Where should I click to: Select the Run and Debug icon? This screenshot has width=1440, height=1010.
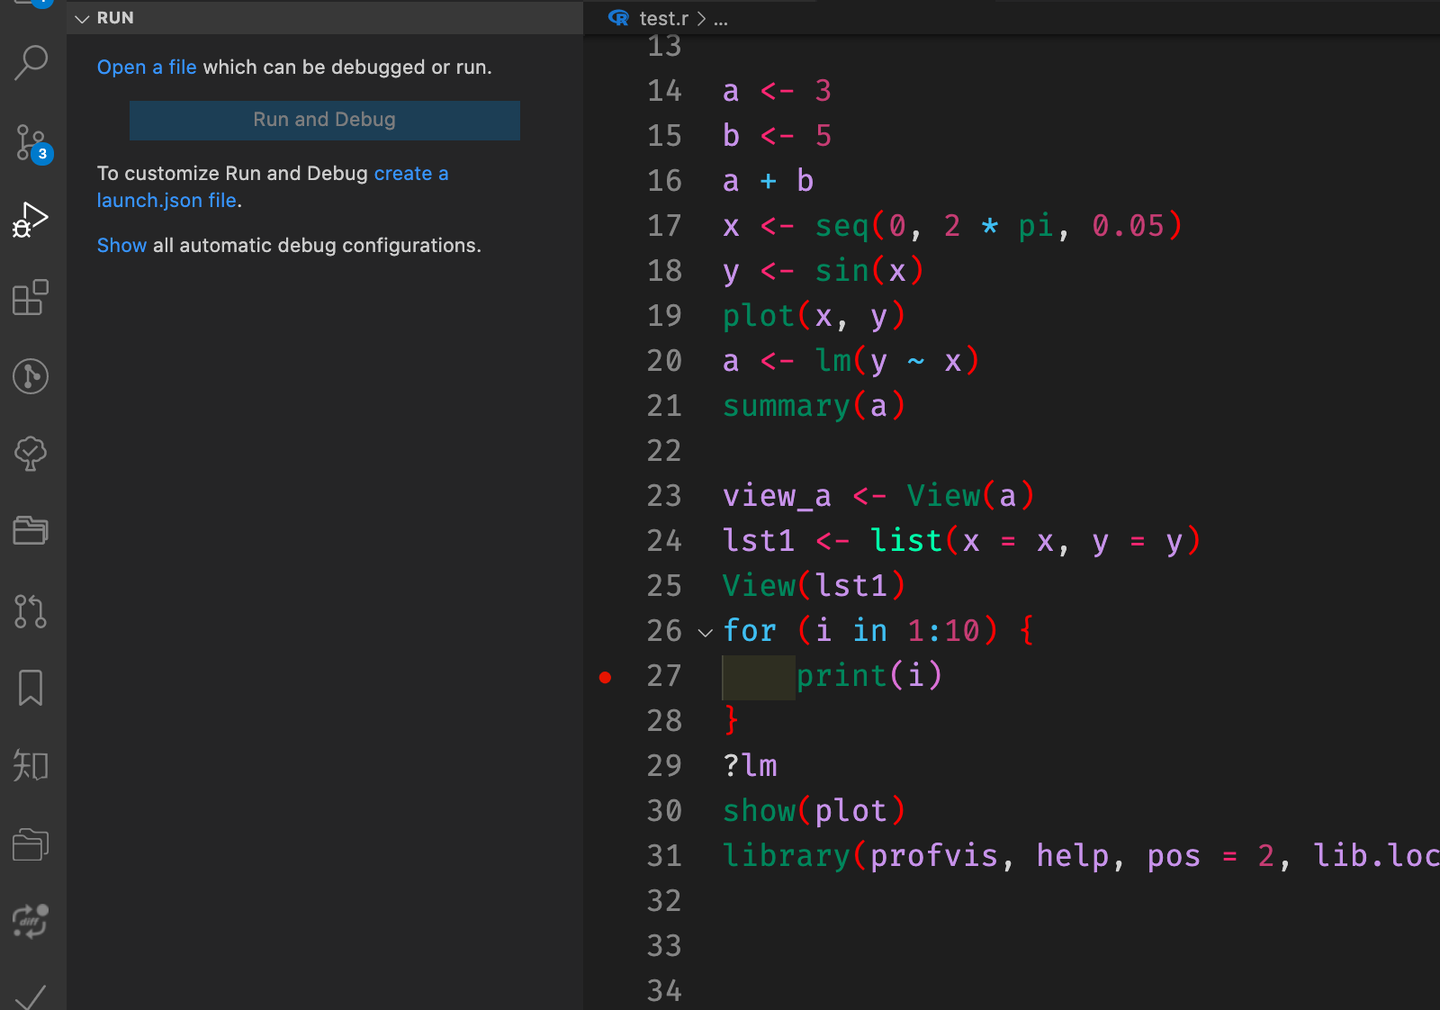[x=30, y=218]
